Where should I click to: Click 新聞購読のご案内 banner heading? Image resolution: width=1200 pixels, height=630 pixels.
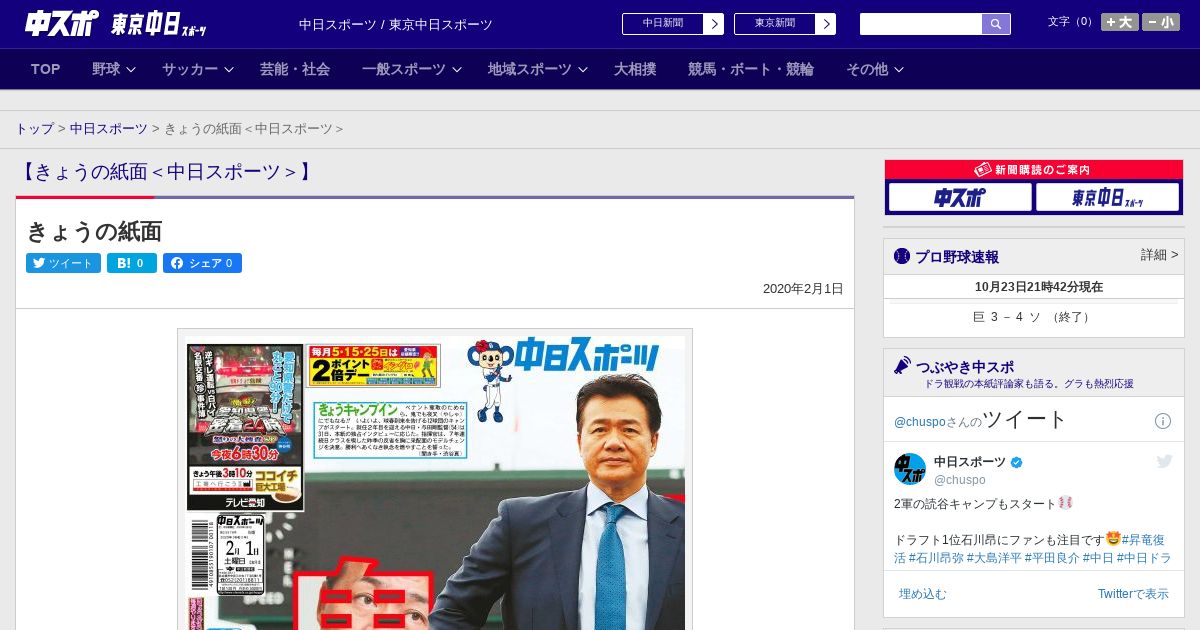(x=1034, y=170)
